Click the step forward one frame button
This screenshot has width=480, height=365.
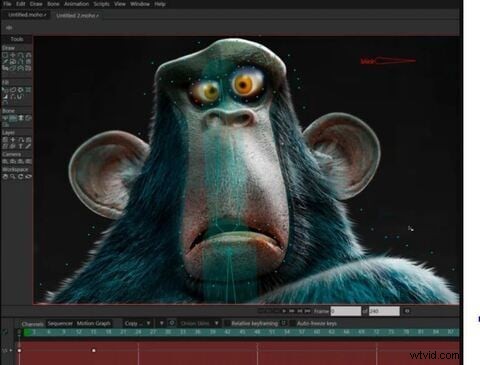click(x=292, y=311)
